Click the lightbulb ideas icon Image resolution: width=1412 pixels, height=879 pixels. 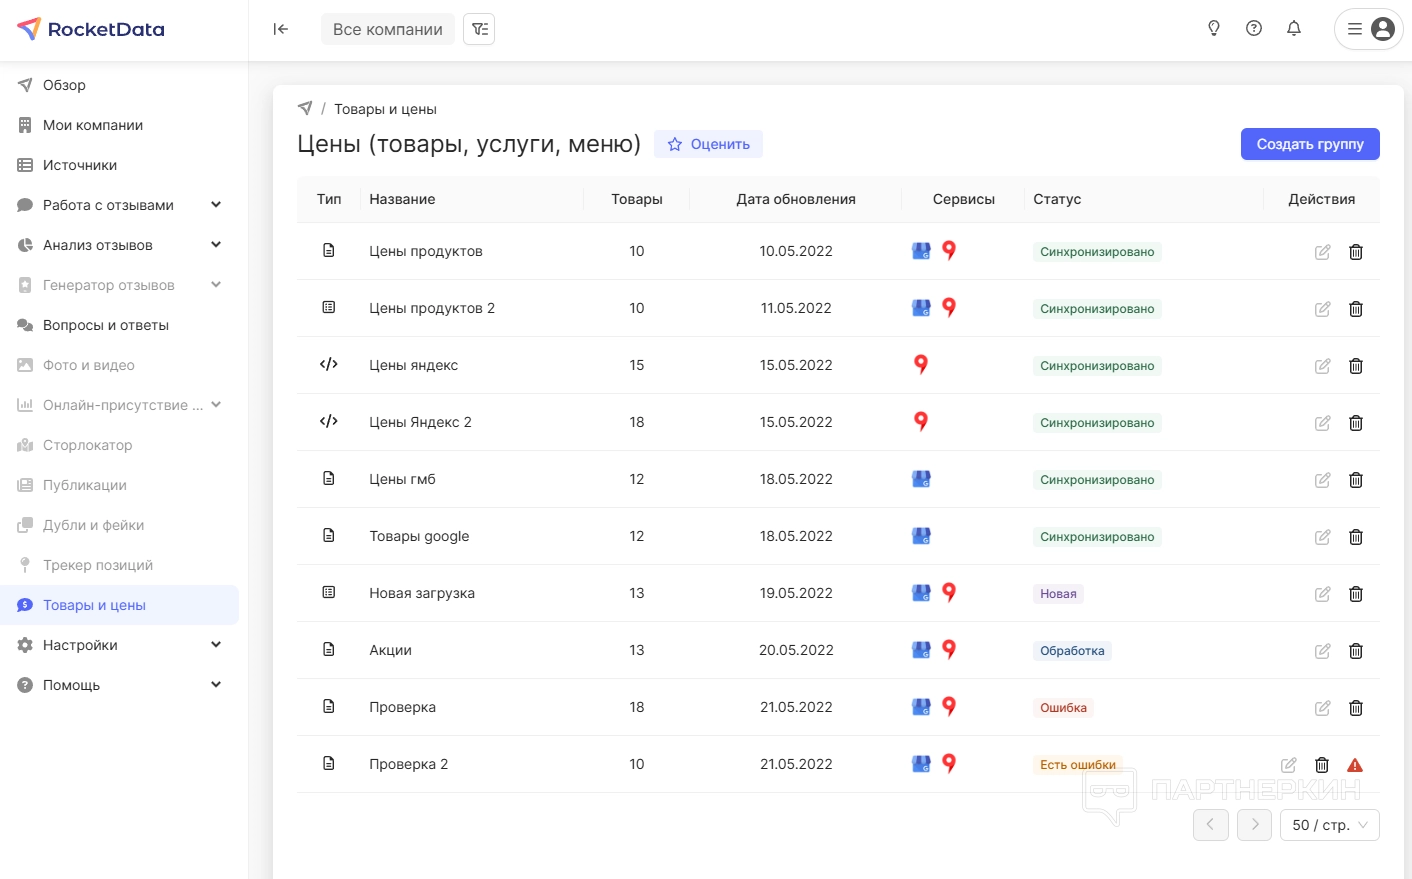pos(1213,29)
